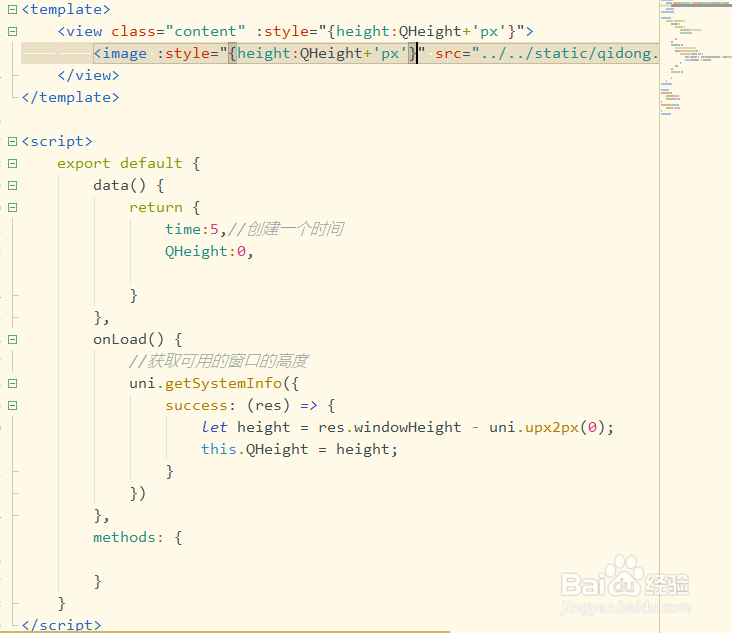Collapse the uni.getSystemInfo fold marker
The height and width of the screenshot is (633, 732).
click(x=13, y=383)
